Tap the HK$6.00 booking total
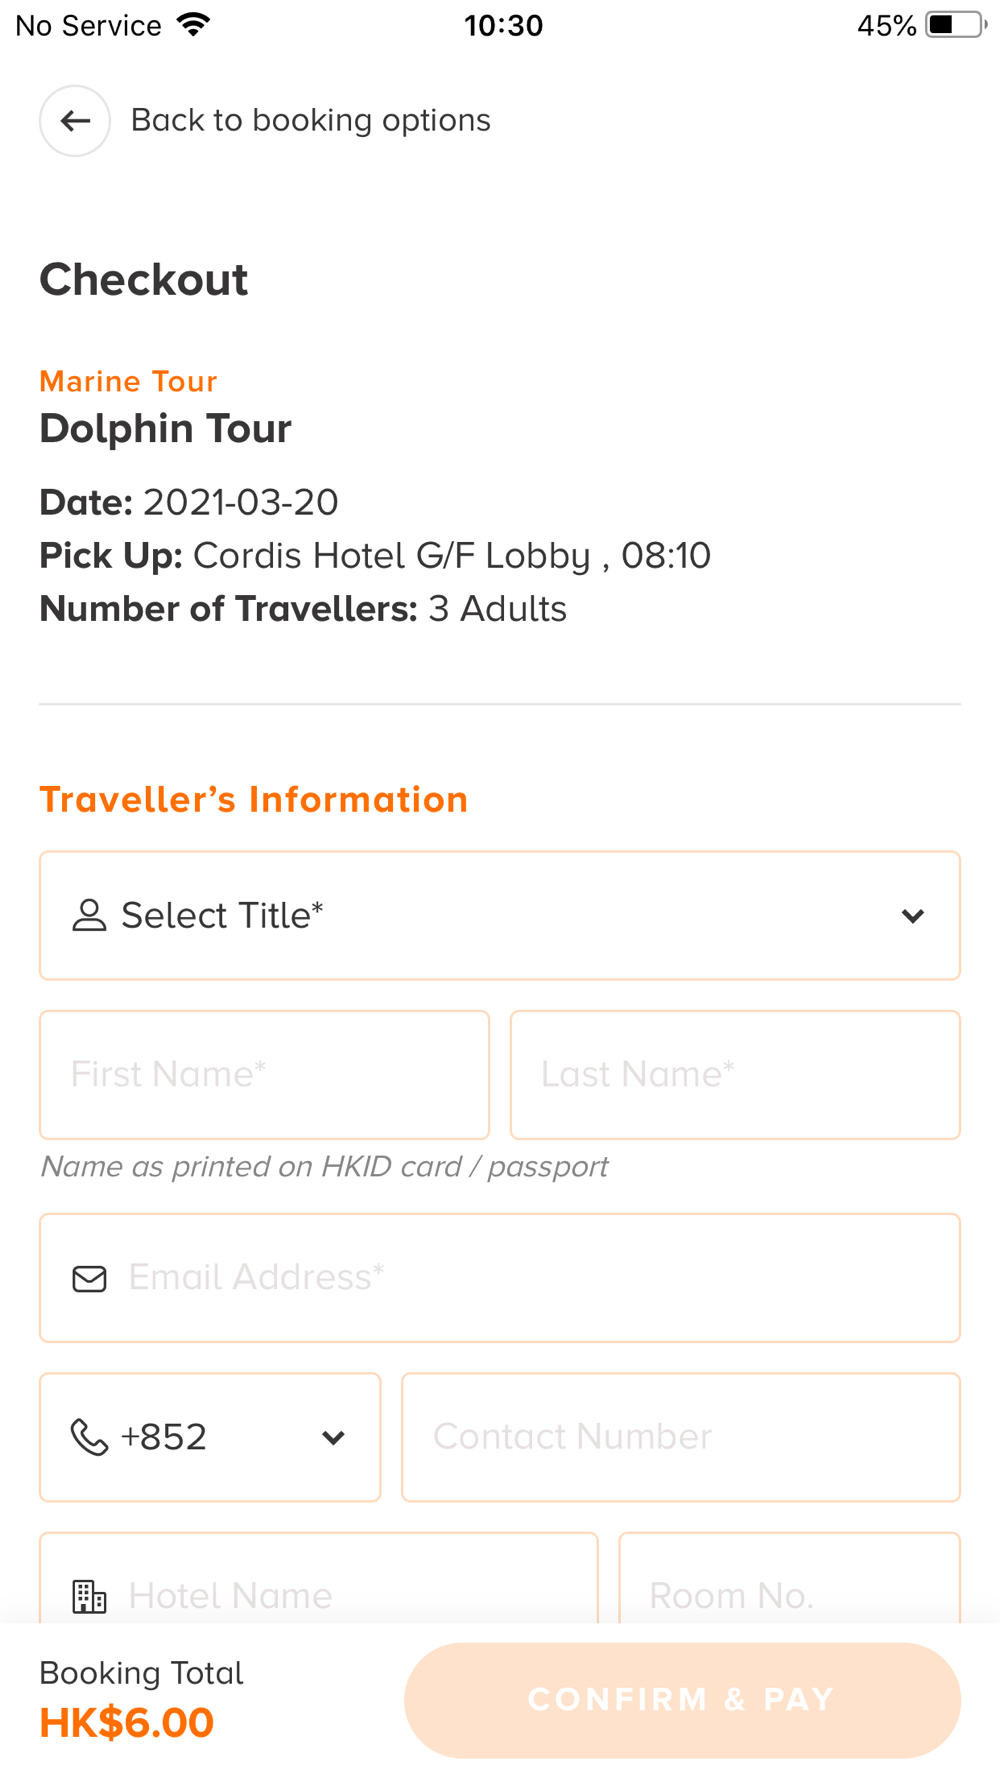1000x1778 pixels. pyautogui.click(x=127, y=1722)
